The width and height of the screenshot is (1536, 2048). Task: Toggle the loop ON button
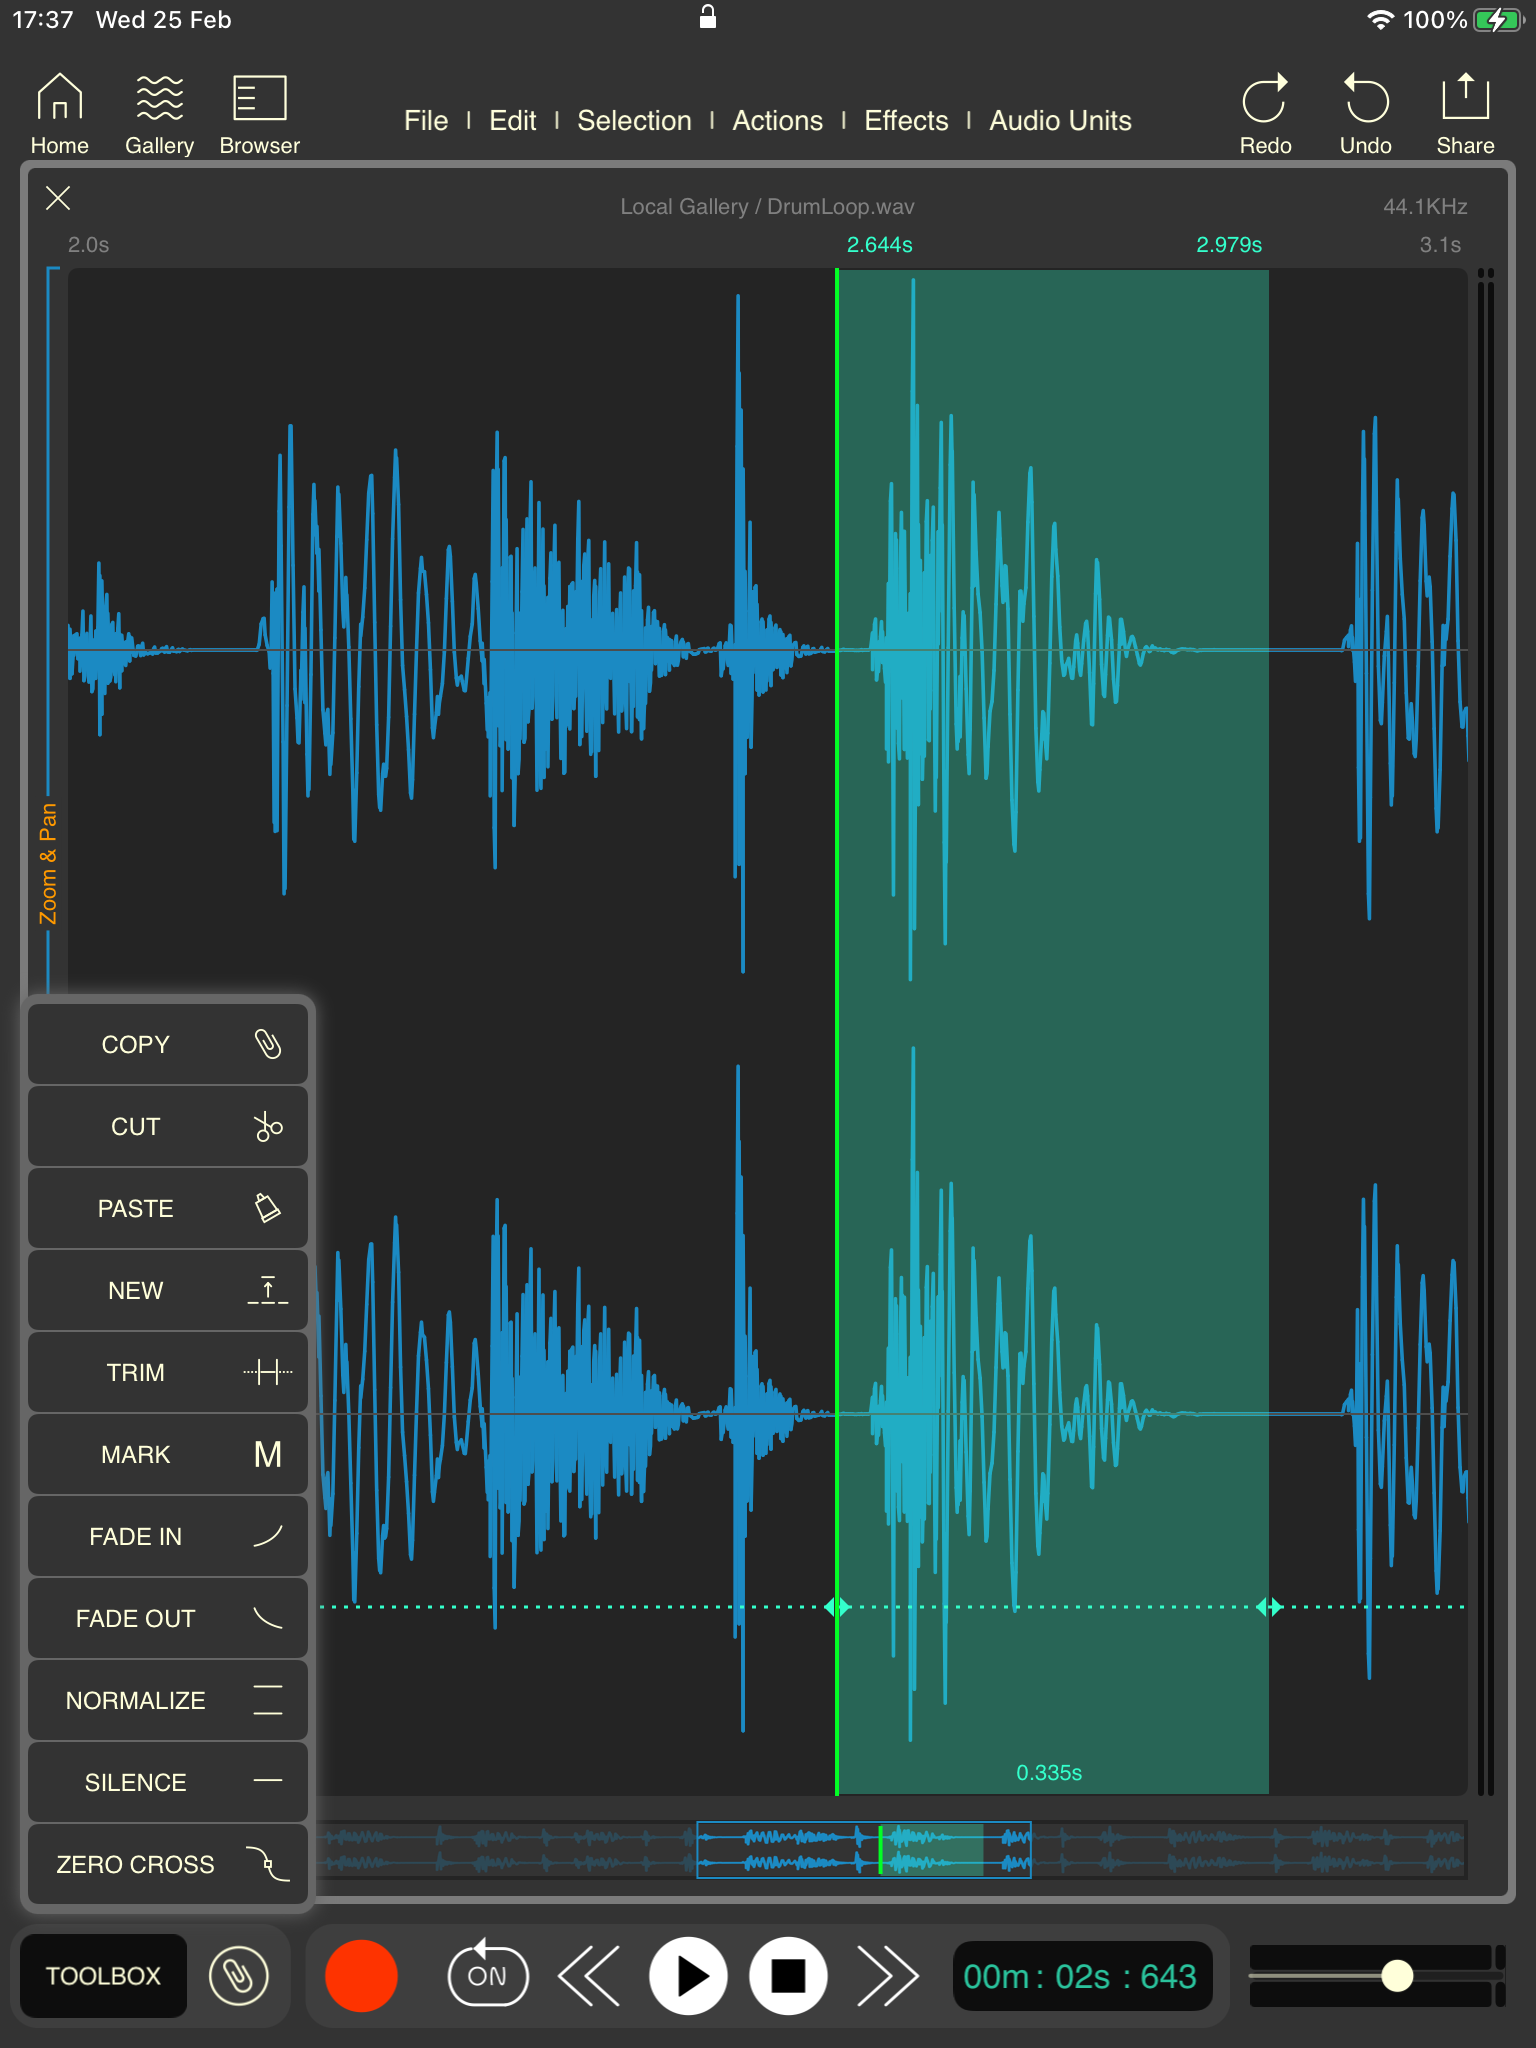pyautogui.click(x=487, y=1974)
